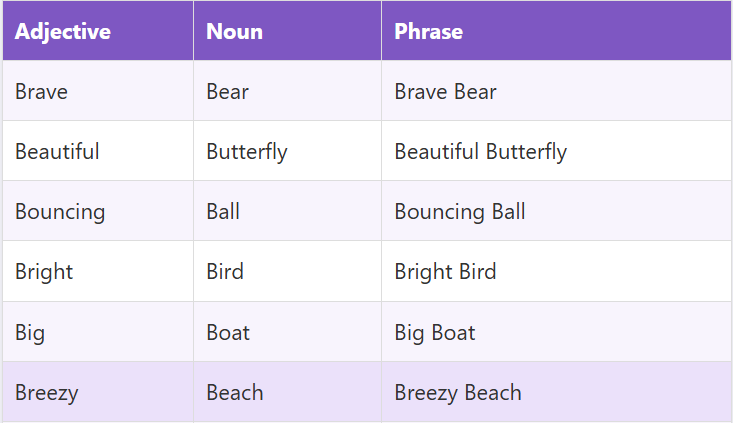Select the Bright adjective cell
Image resolution: width=733 pixels, height=423 pixels.
pos(44,272)
